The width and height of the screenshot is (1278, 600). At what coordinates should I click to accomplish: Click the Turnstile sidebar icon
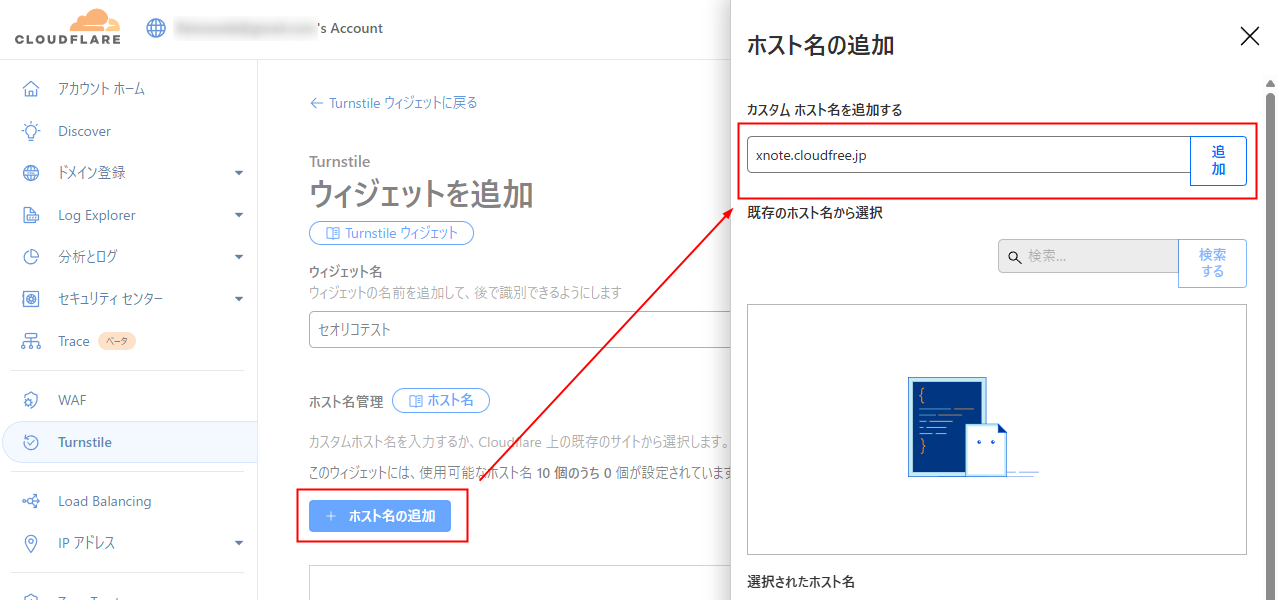click(31, 442)
